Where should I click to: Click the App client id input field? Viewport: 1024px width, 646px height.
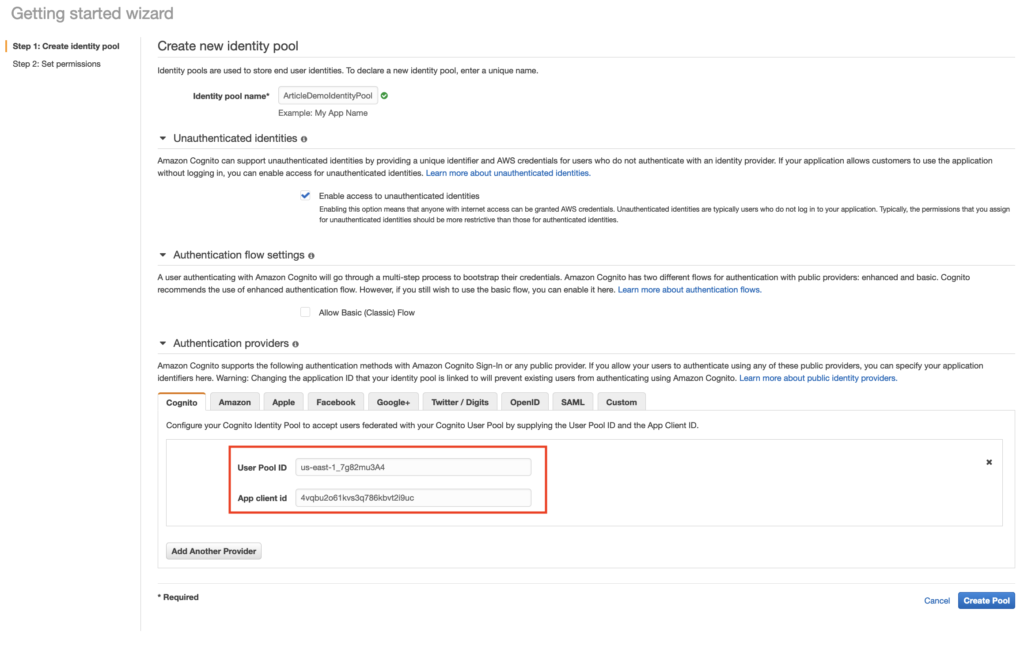(413, 498)
